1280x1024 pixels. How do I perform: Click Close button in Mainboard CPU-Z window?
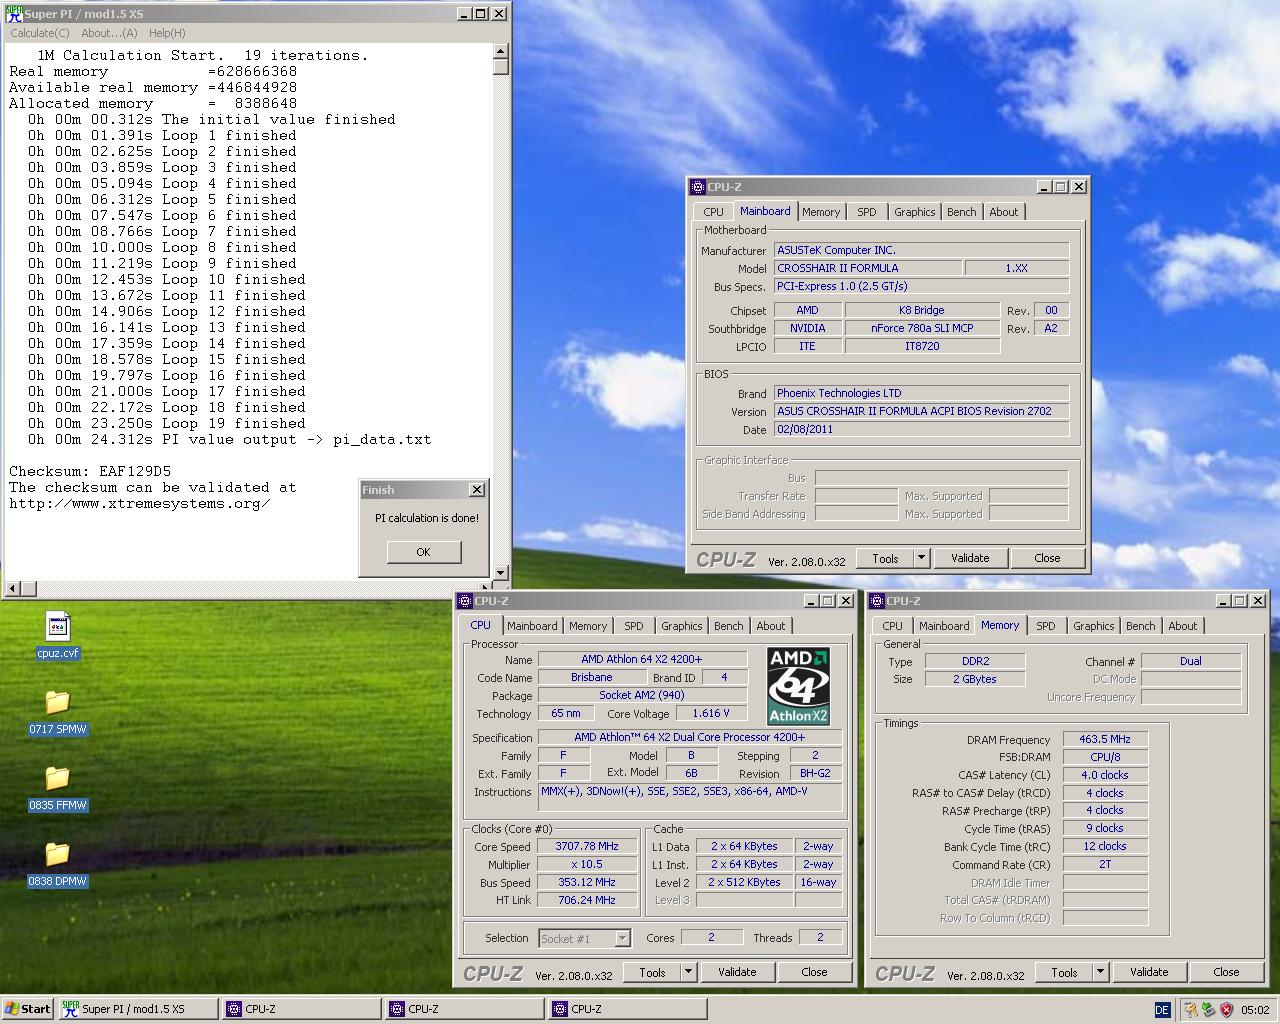[x=1047, y=558]
